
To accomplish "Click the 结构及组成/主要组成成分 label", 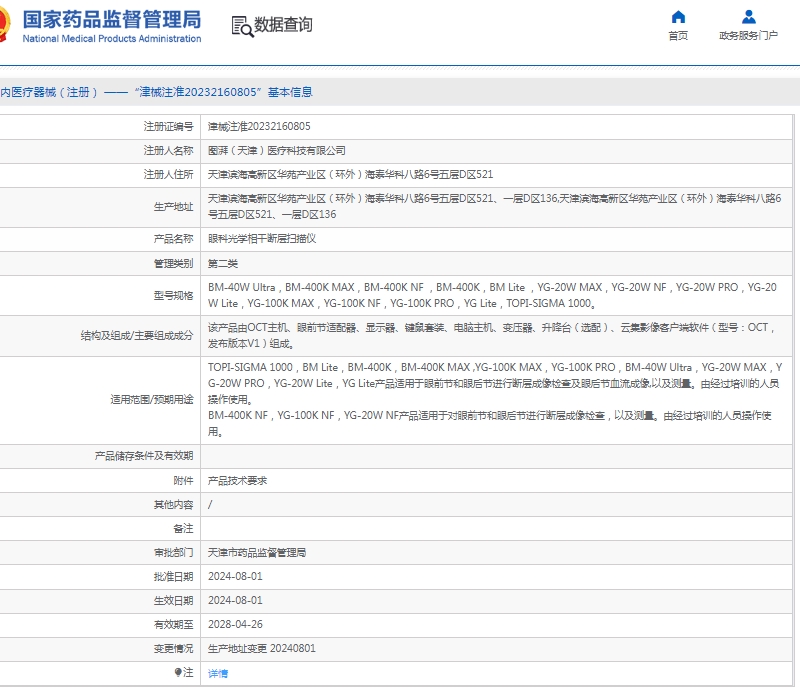I will tap(137, 335).
